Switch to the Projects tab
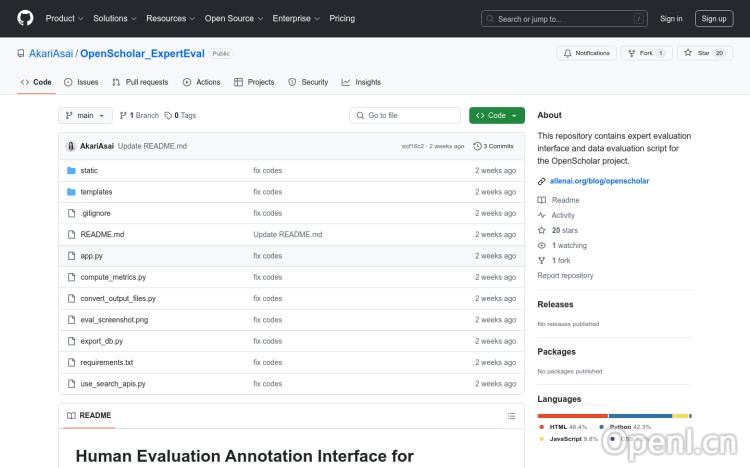This screenshot has height=468, width=750. point(254,82)
